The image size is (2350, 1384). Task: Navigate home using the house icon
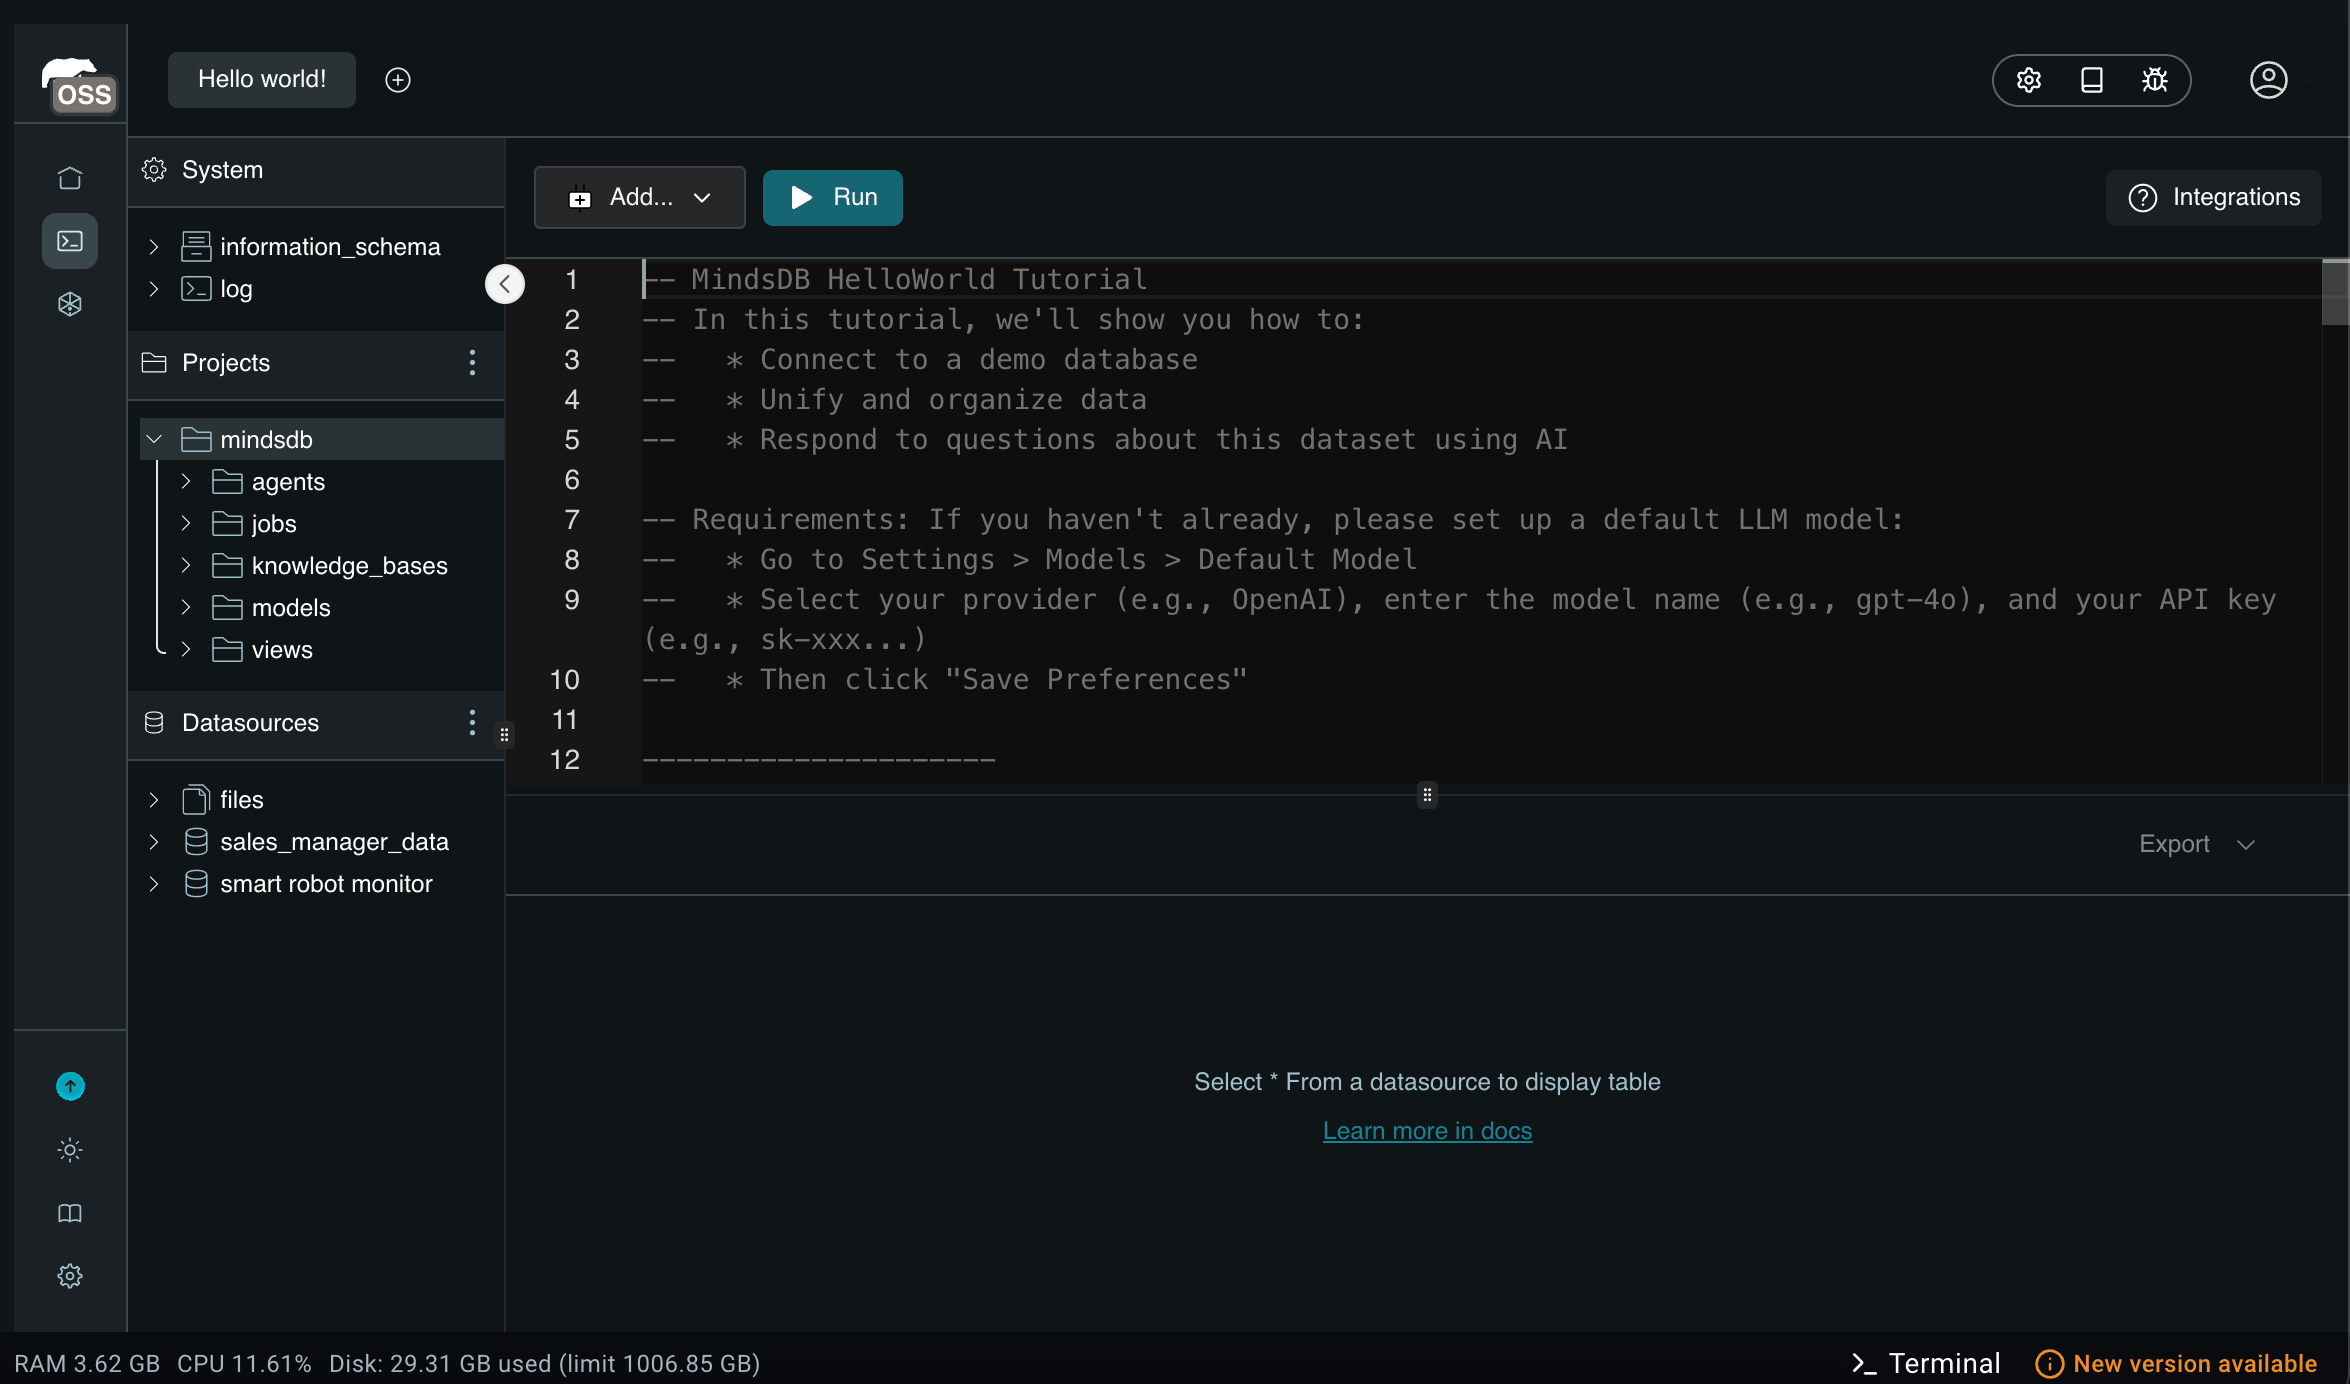(69, 176)
